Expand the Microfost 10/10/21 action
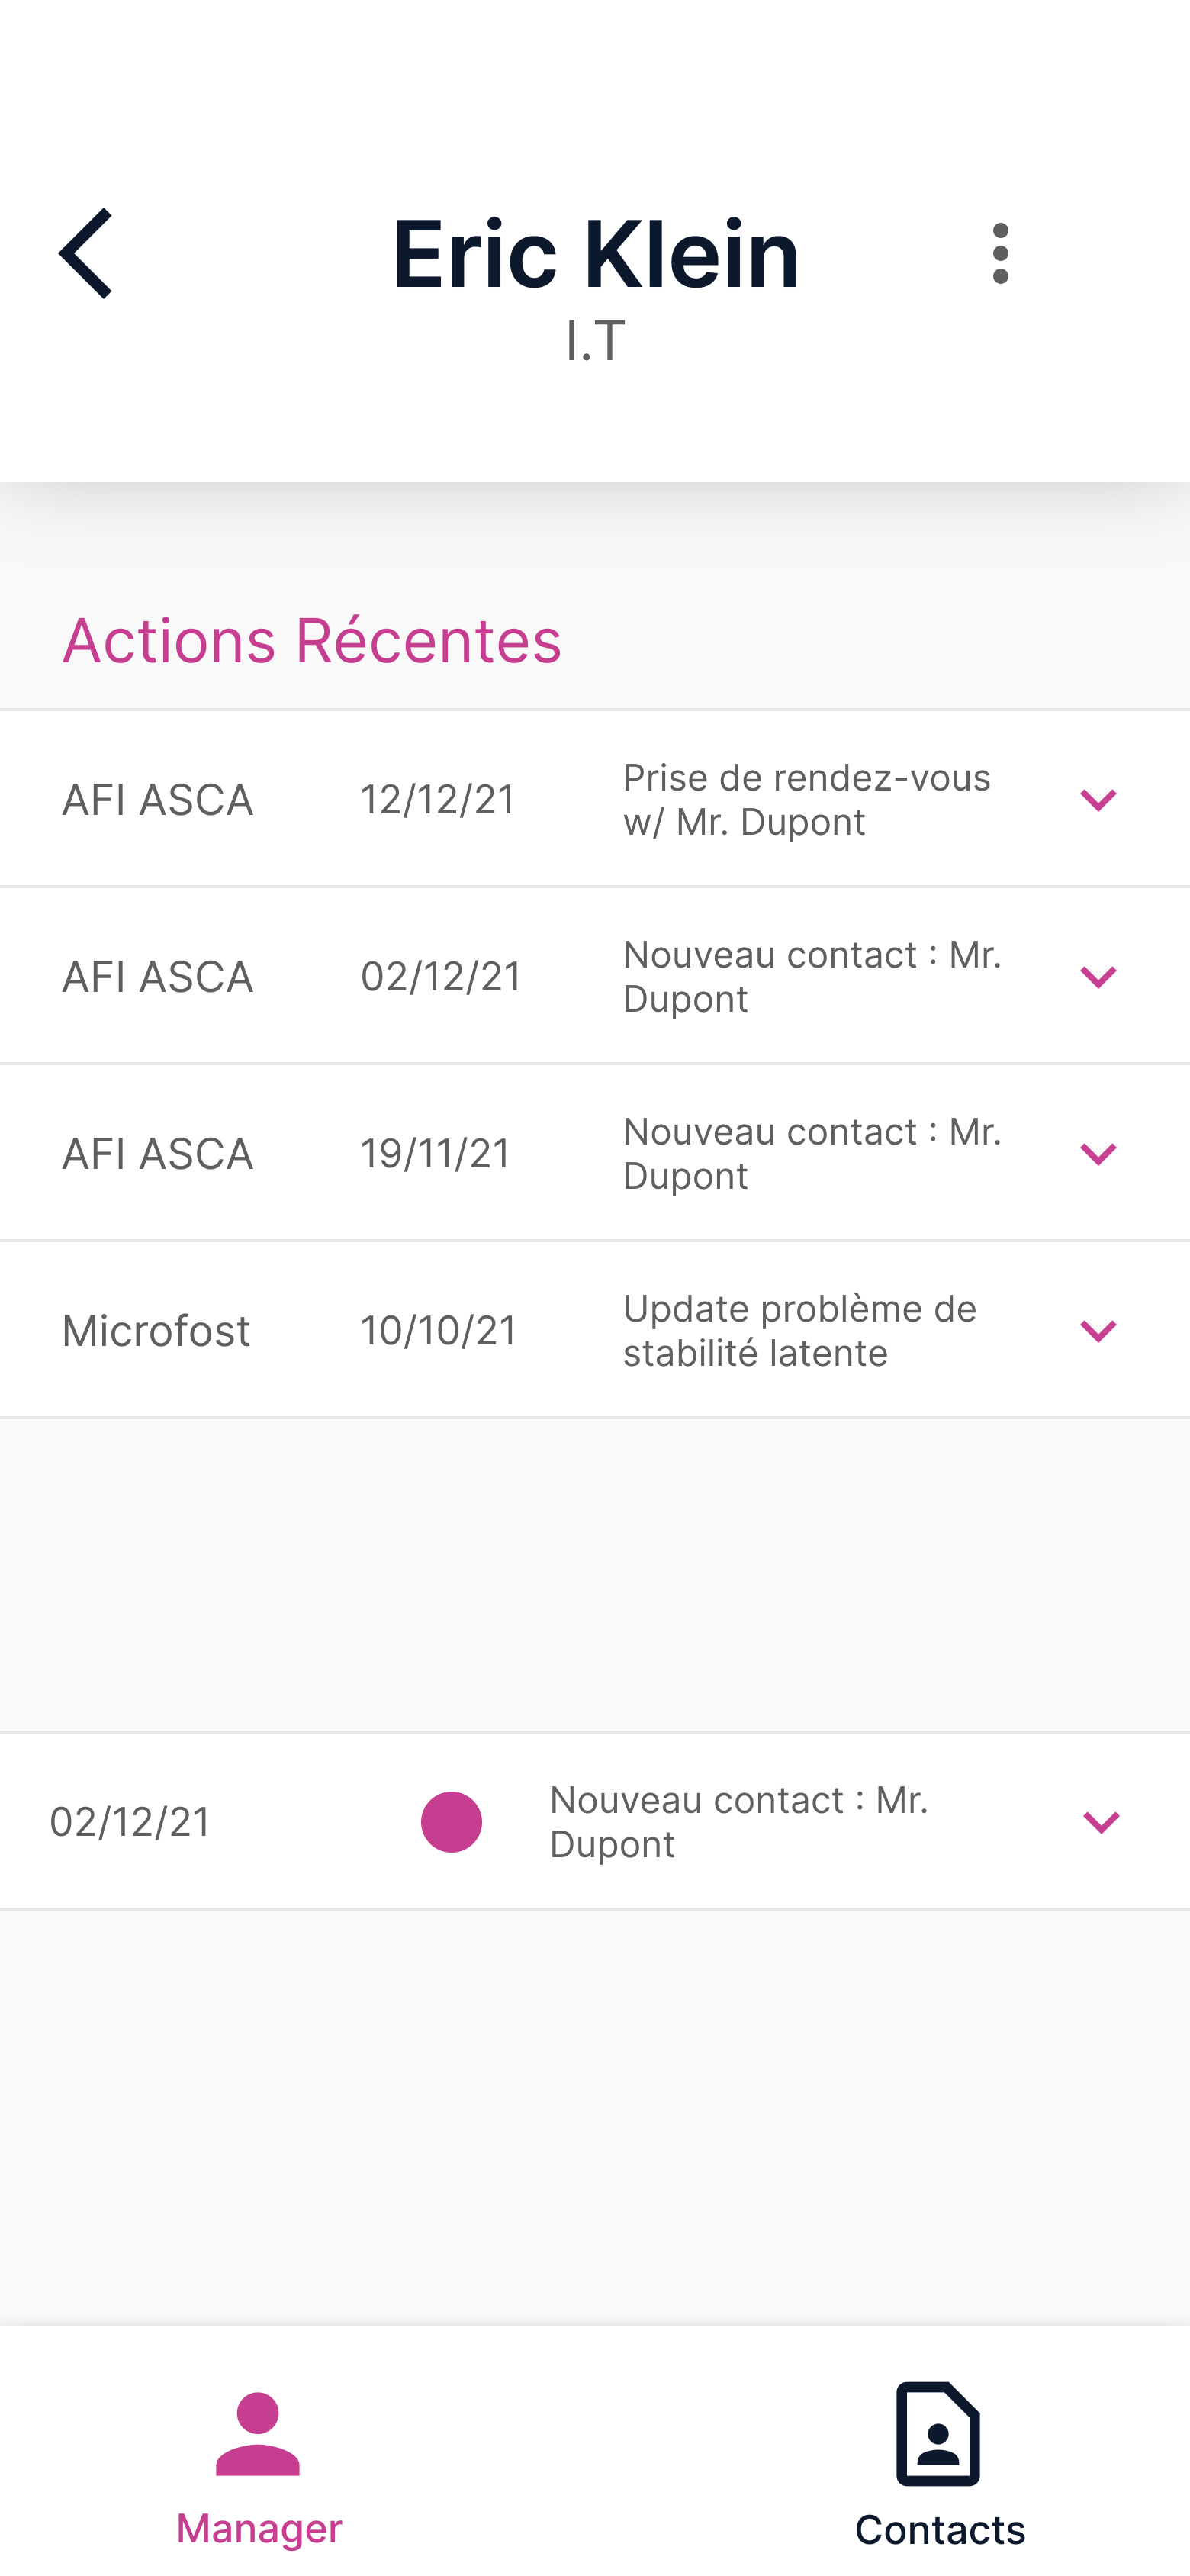The width and height of the screenshot is (1190, 2576). tap(1098, 1331)
